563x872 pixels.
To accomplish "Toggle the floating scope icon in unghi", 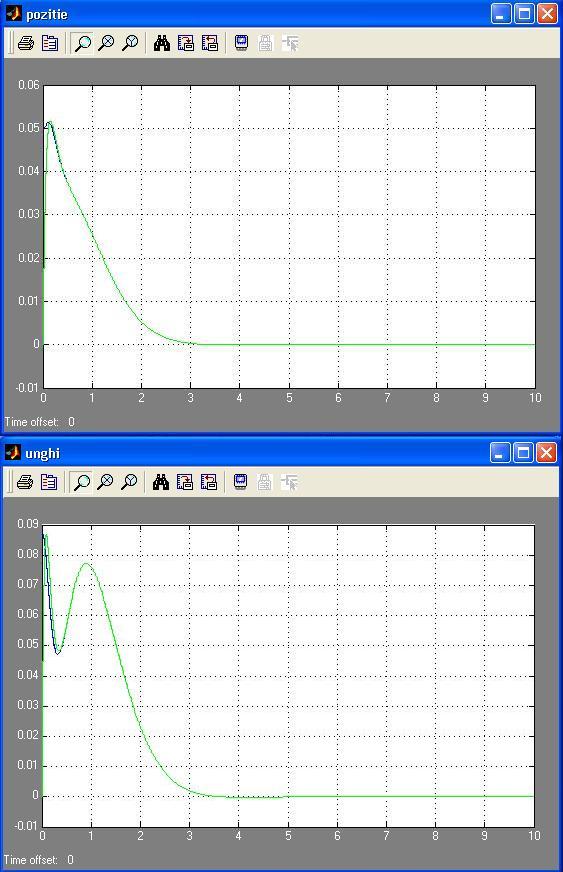I will click(x=240, y=482).
